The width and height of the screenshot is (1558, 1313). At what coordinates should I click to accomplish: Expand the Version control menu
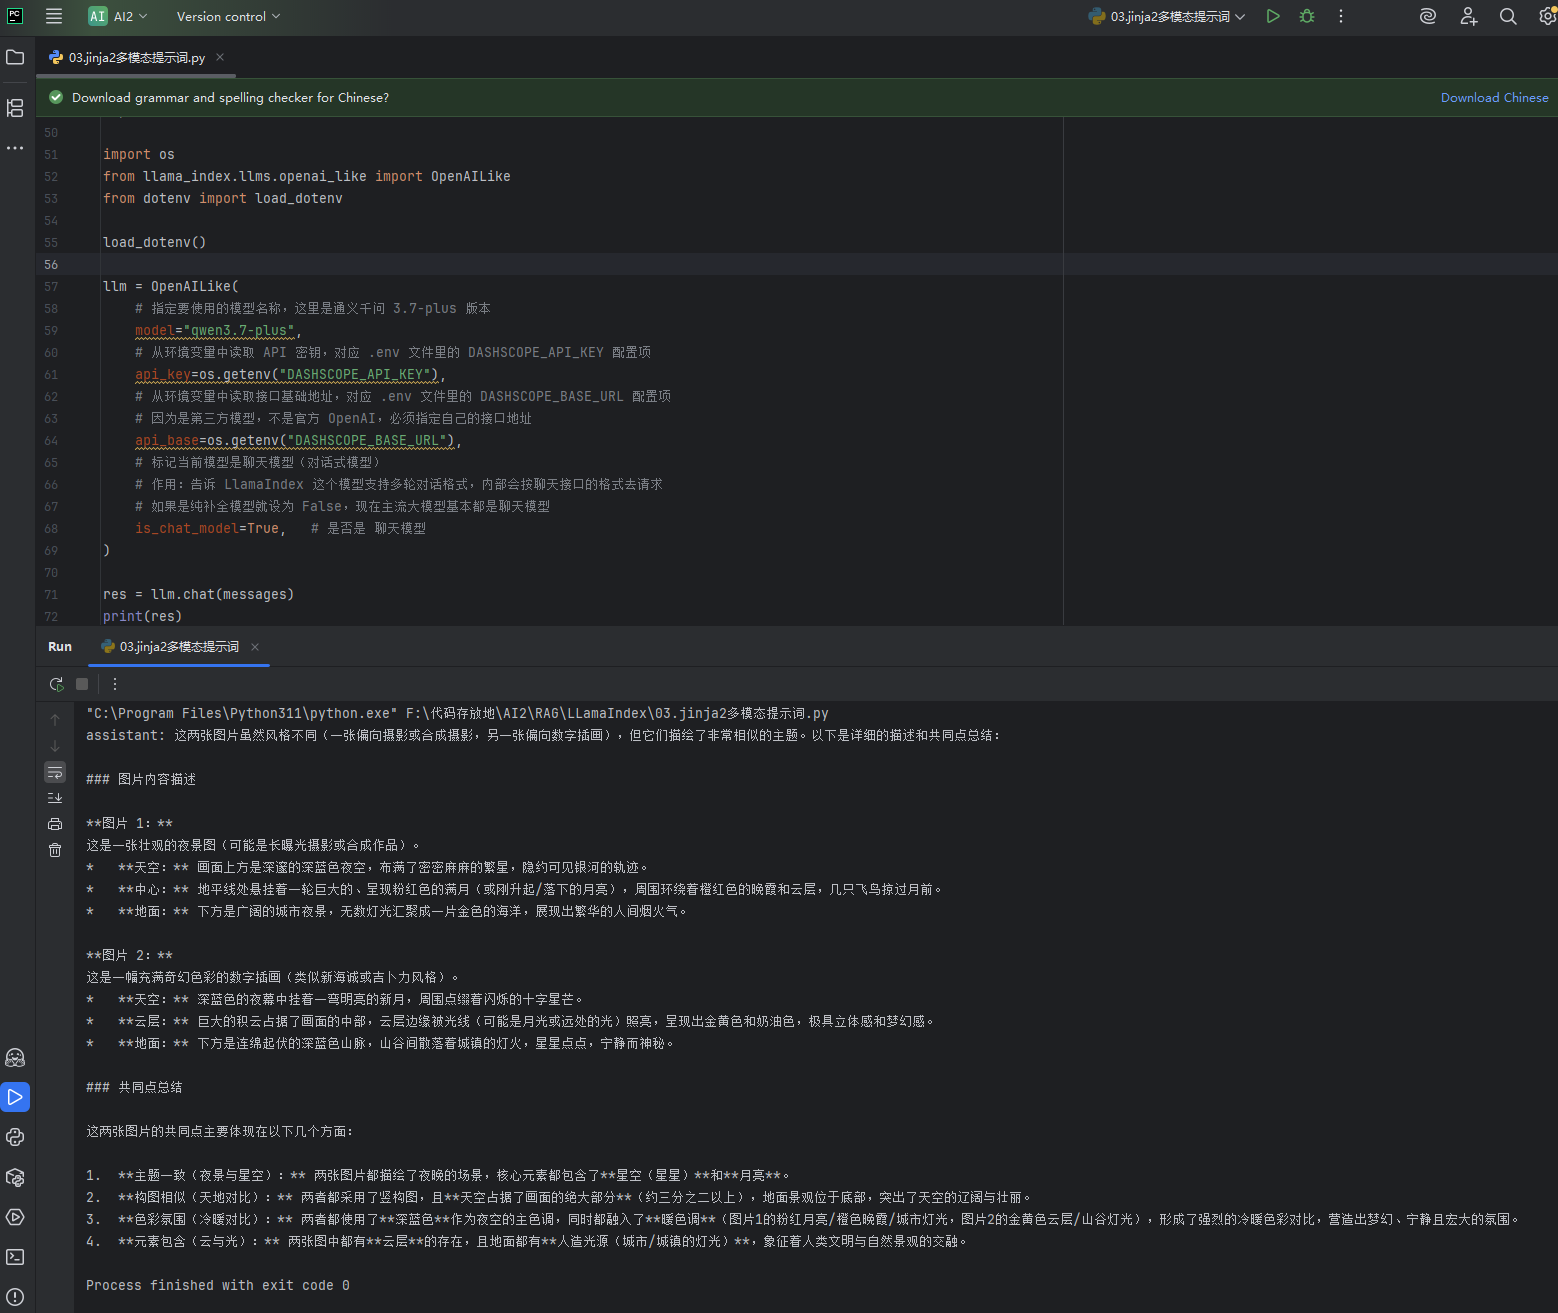click(228, 16)
